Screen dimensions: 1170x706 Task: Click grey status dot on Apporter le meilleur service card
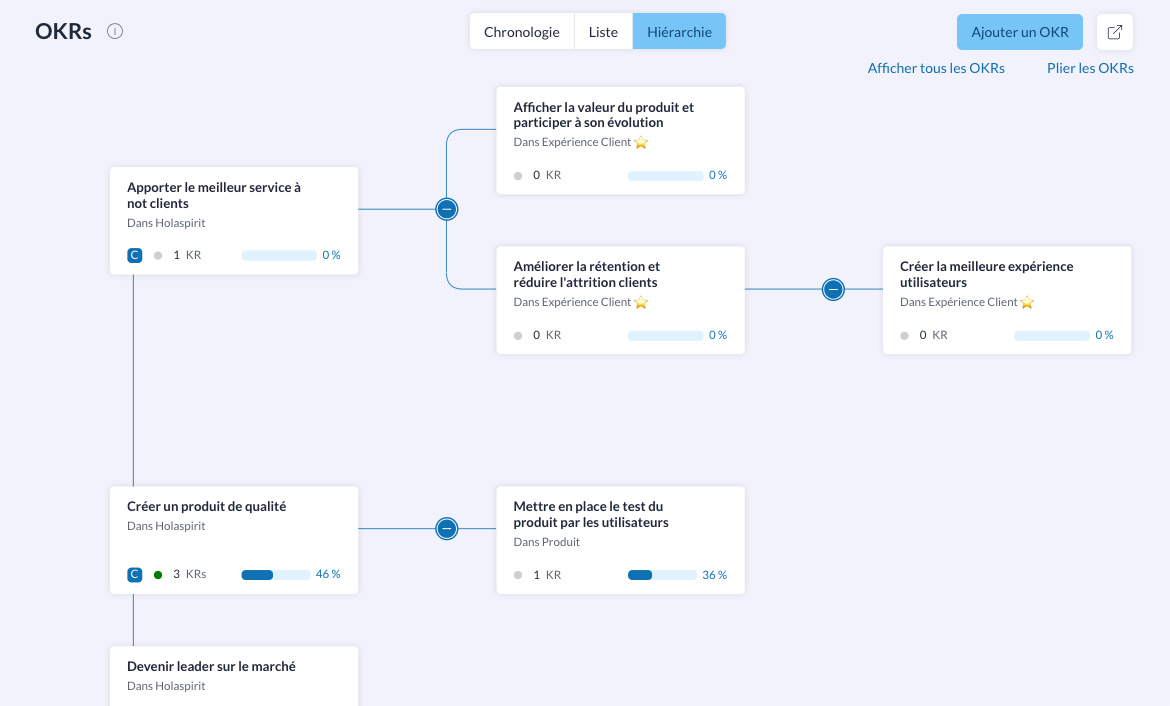click(x=158, y=255)
